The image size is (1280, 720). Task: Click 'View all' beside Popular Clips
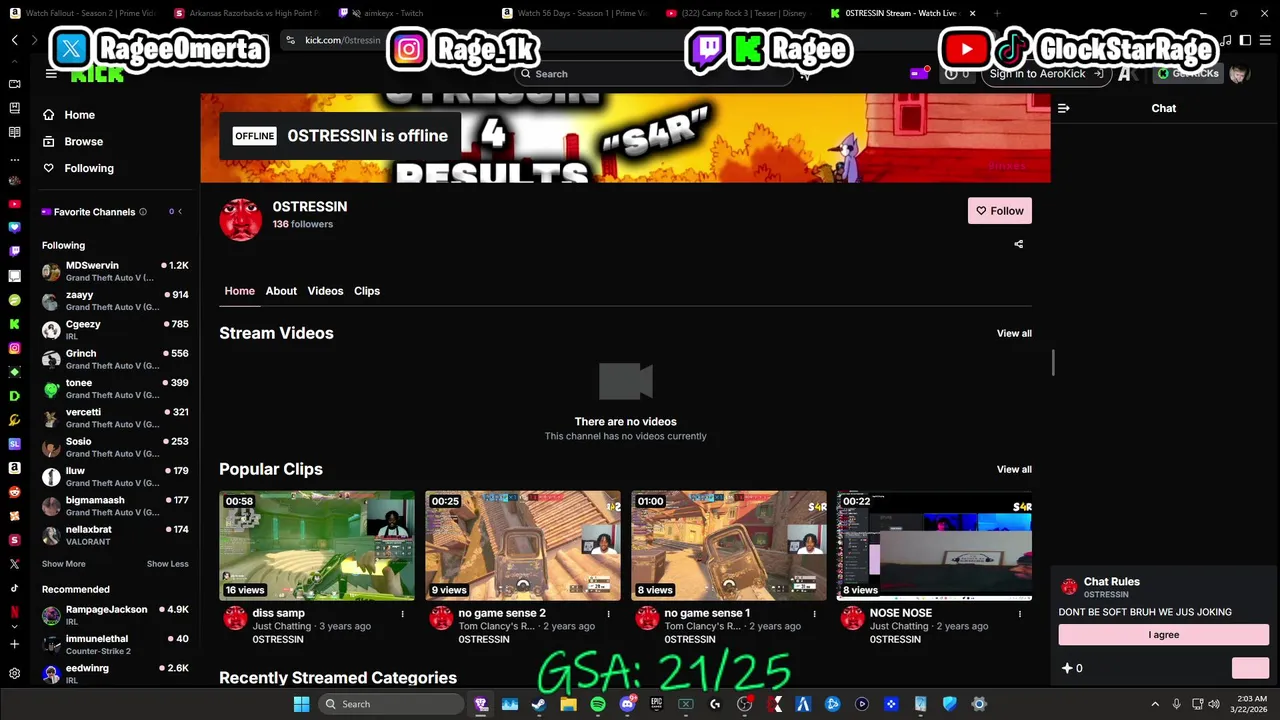[x=1014, y=469]
